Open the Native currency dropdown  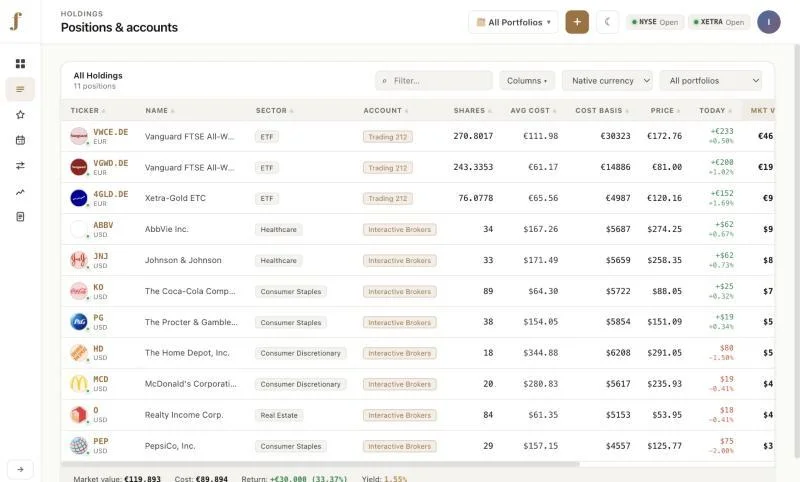(607, 81)
